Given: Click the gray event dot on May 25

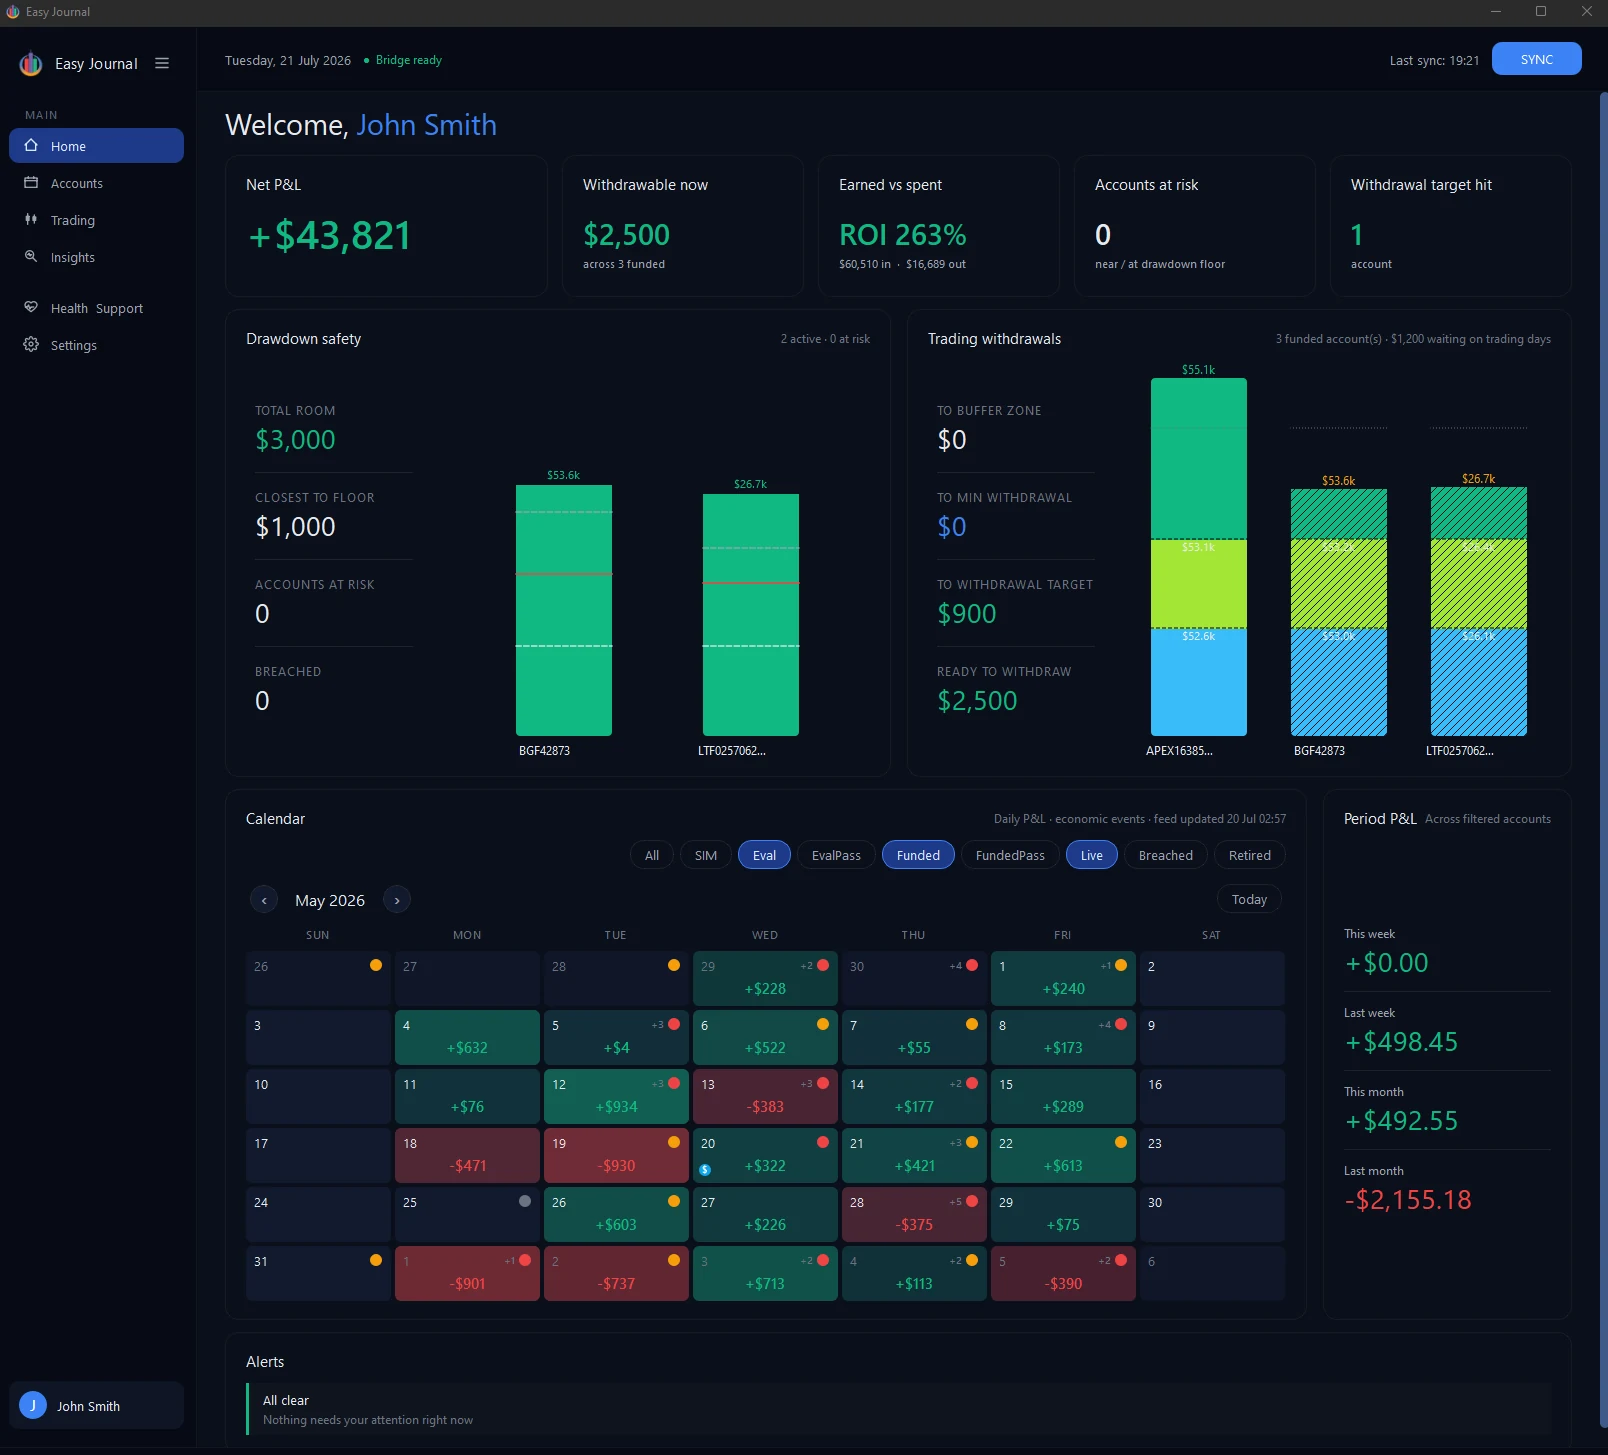Looking at the screenshot, I should click(x=525, y=1201).
